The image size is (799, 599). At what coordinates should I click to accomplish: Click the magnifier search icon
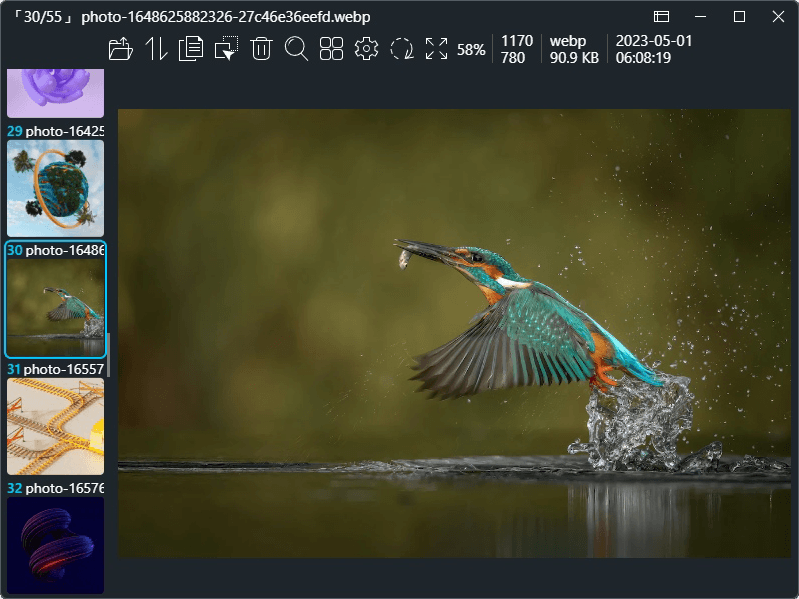coord(296,49)
